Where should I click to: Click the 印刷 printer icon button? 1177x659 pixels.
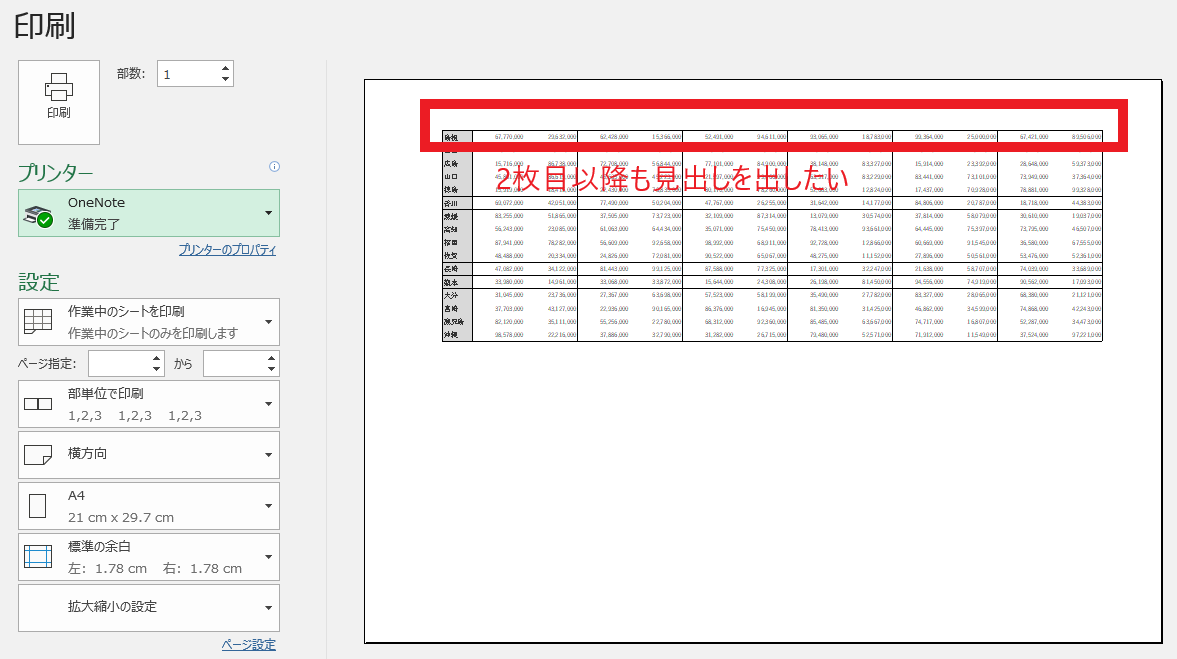(x=59, y=102)
